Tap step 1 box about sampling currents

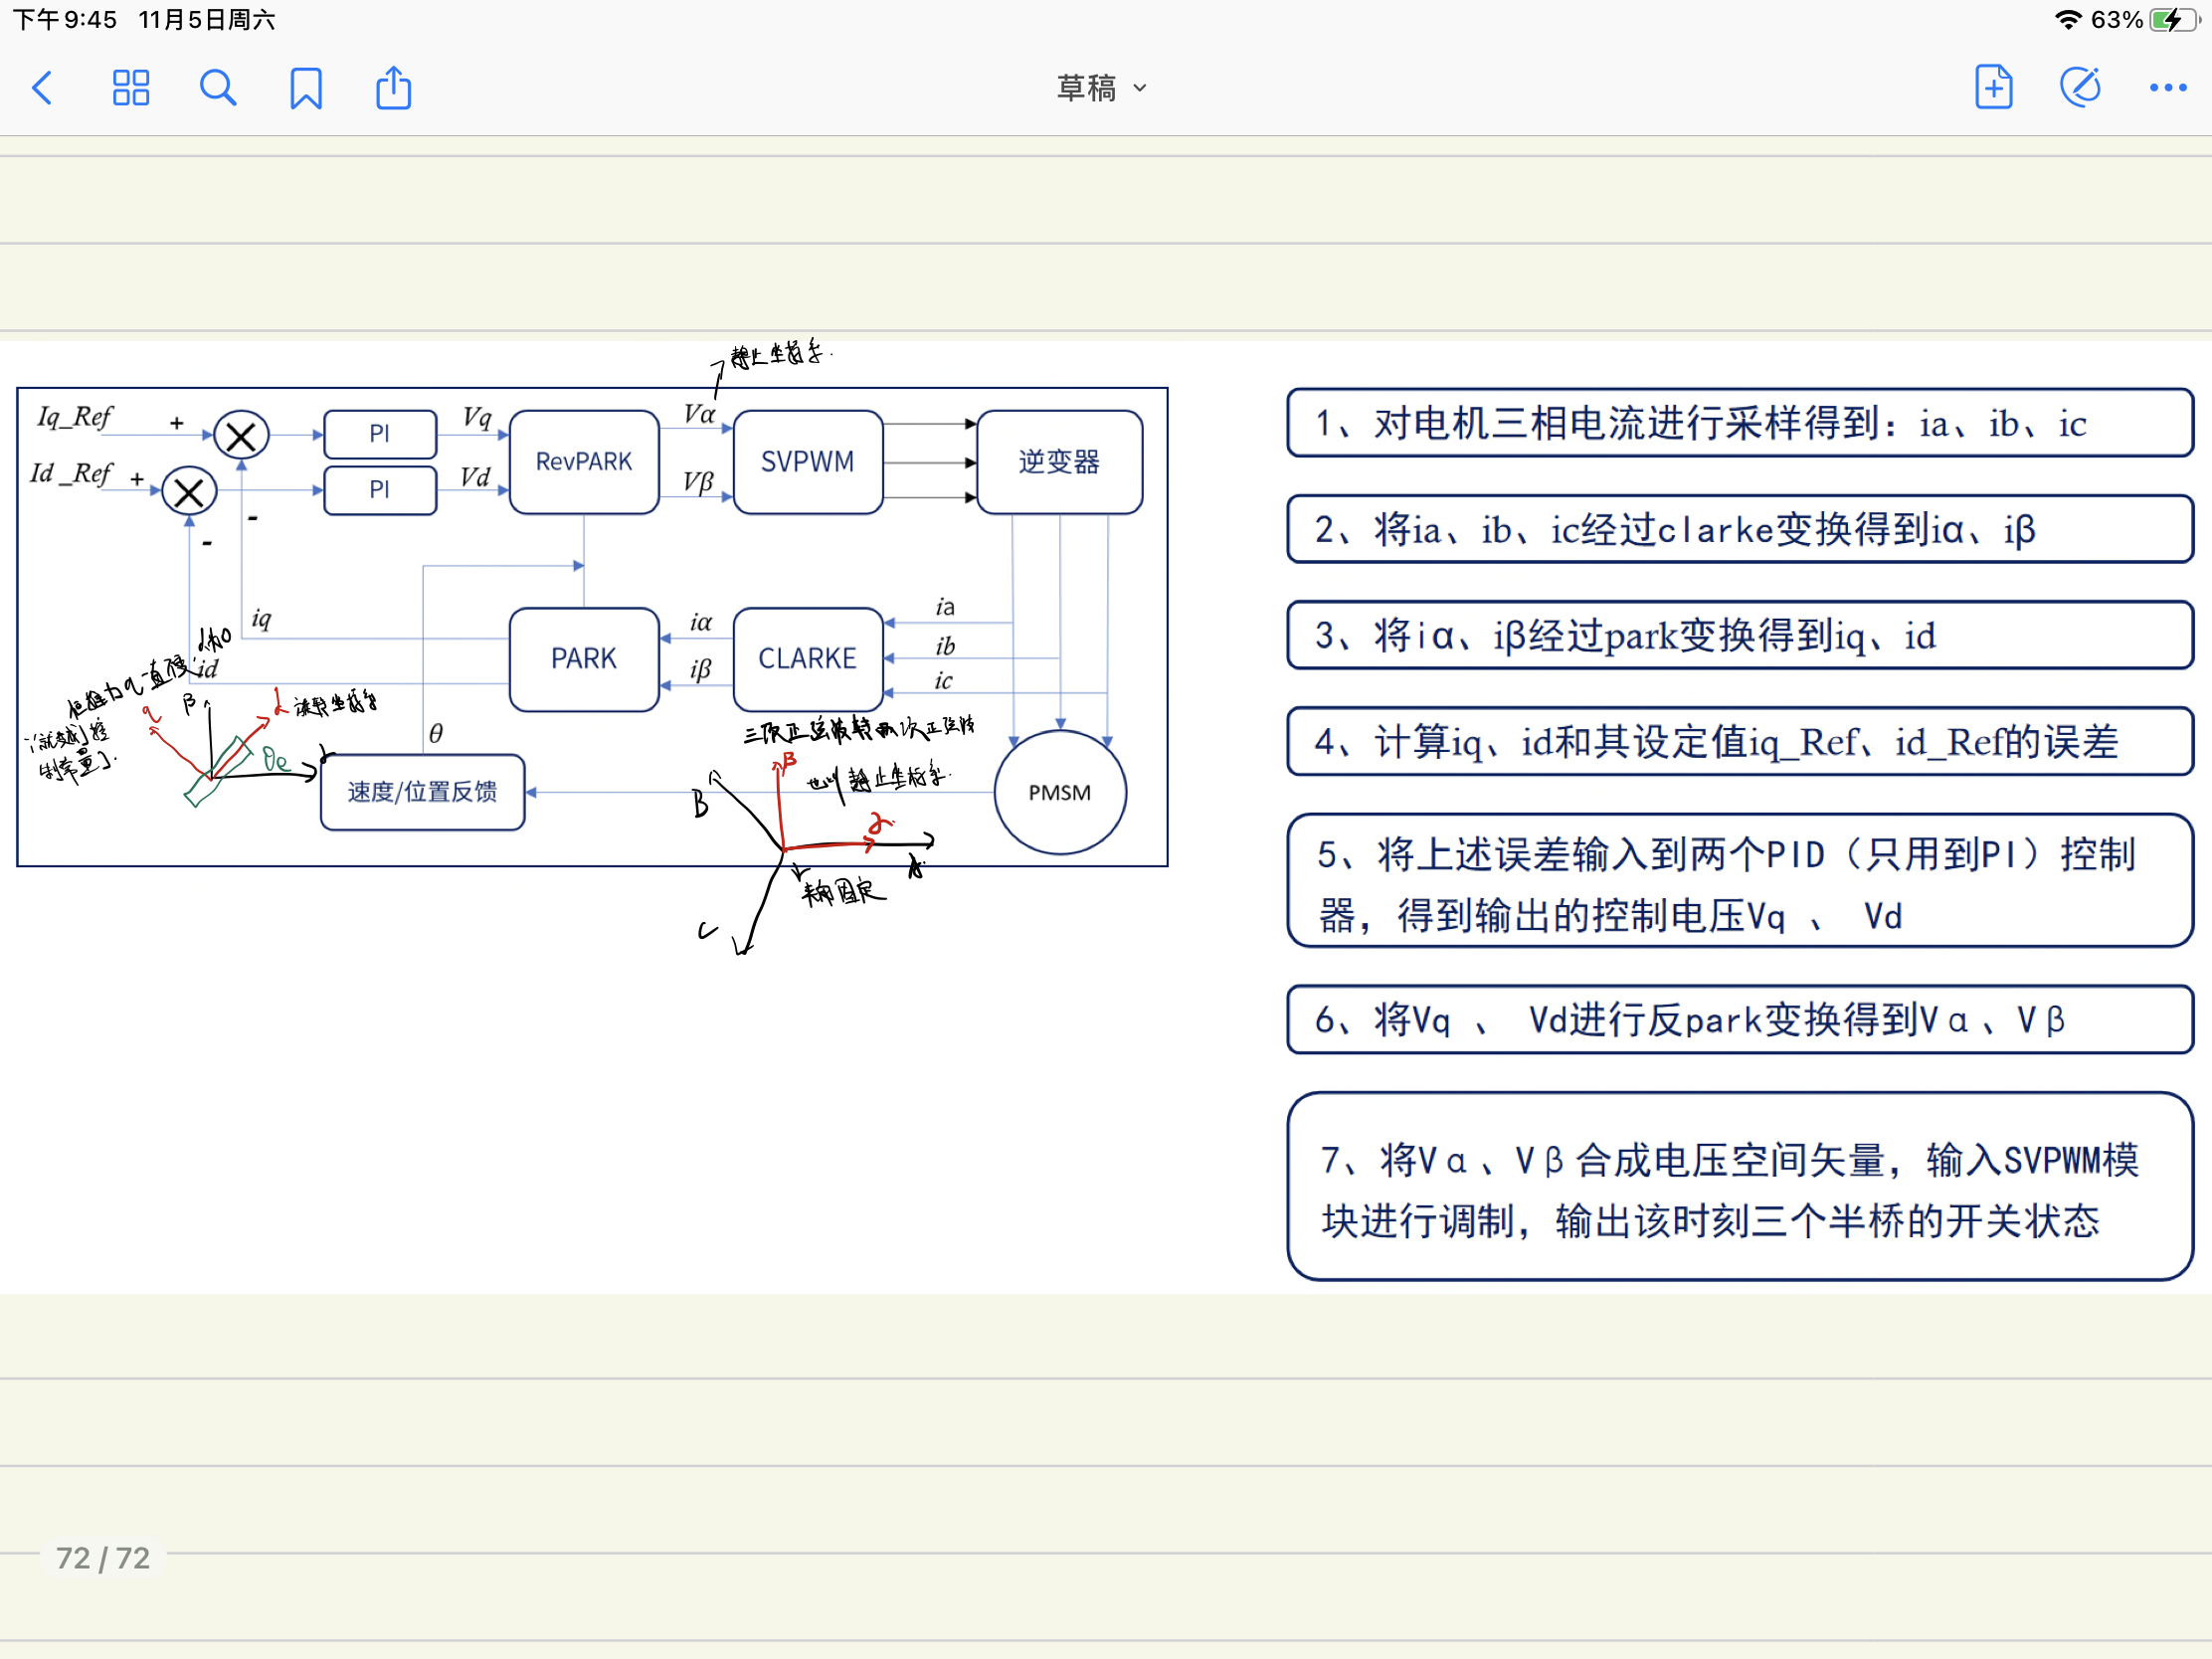[1739, 423]
